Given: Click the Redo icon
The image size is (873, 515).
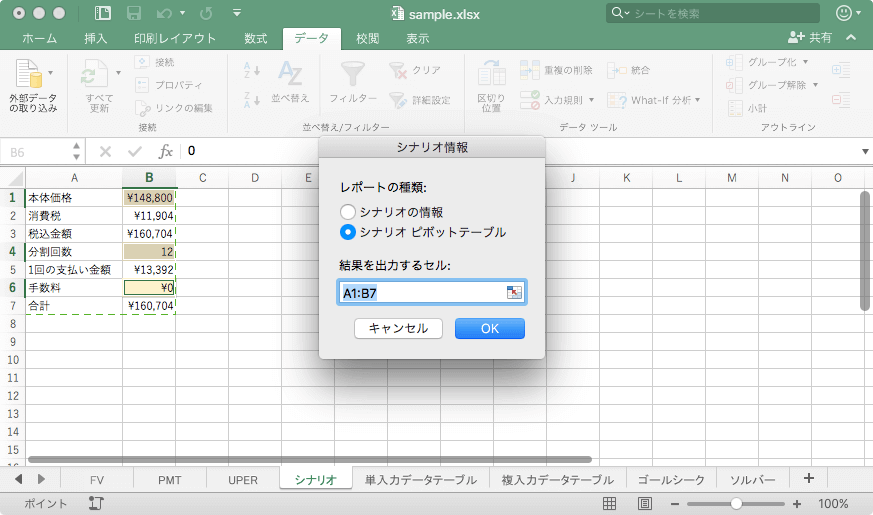Looking at the screenshot, I should tap(207, 13).
